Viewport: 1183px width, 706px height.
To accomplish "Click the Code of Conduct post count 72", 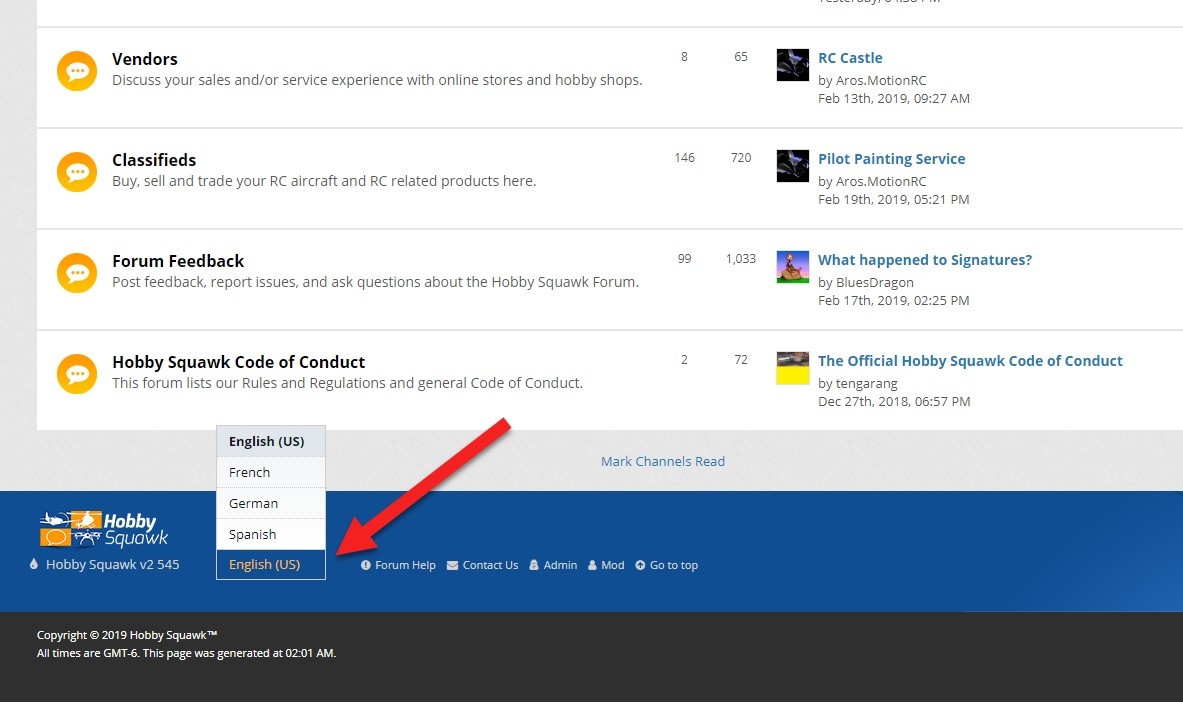I will pos(741,360).
